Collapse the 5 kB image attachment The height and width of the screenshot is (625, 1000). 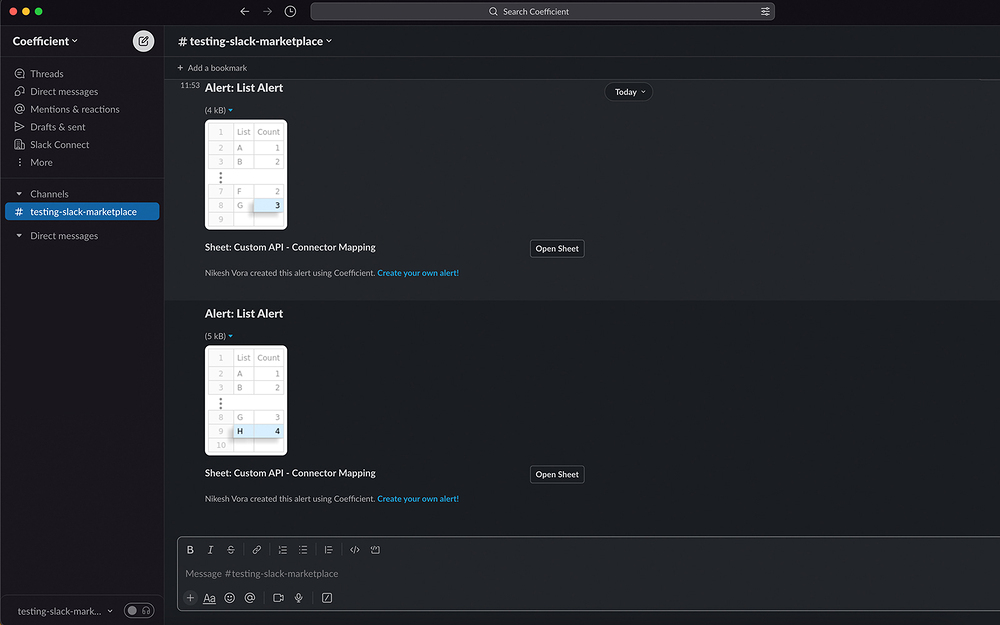click(x=230, y=336)
